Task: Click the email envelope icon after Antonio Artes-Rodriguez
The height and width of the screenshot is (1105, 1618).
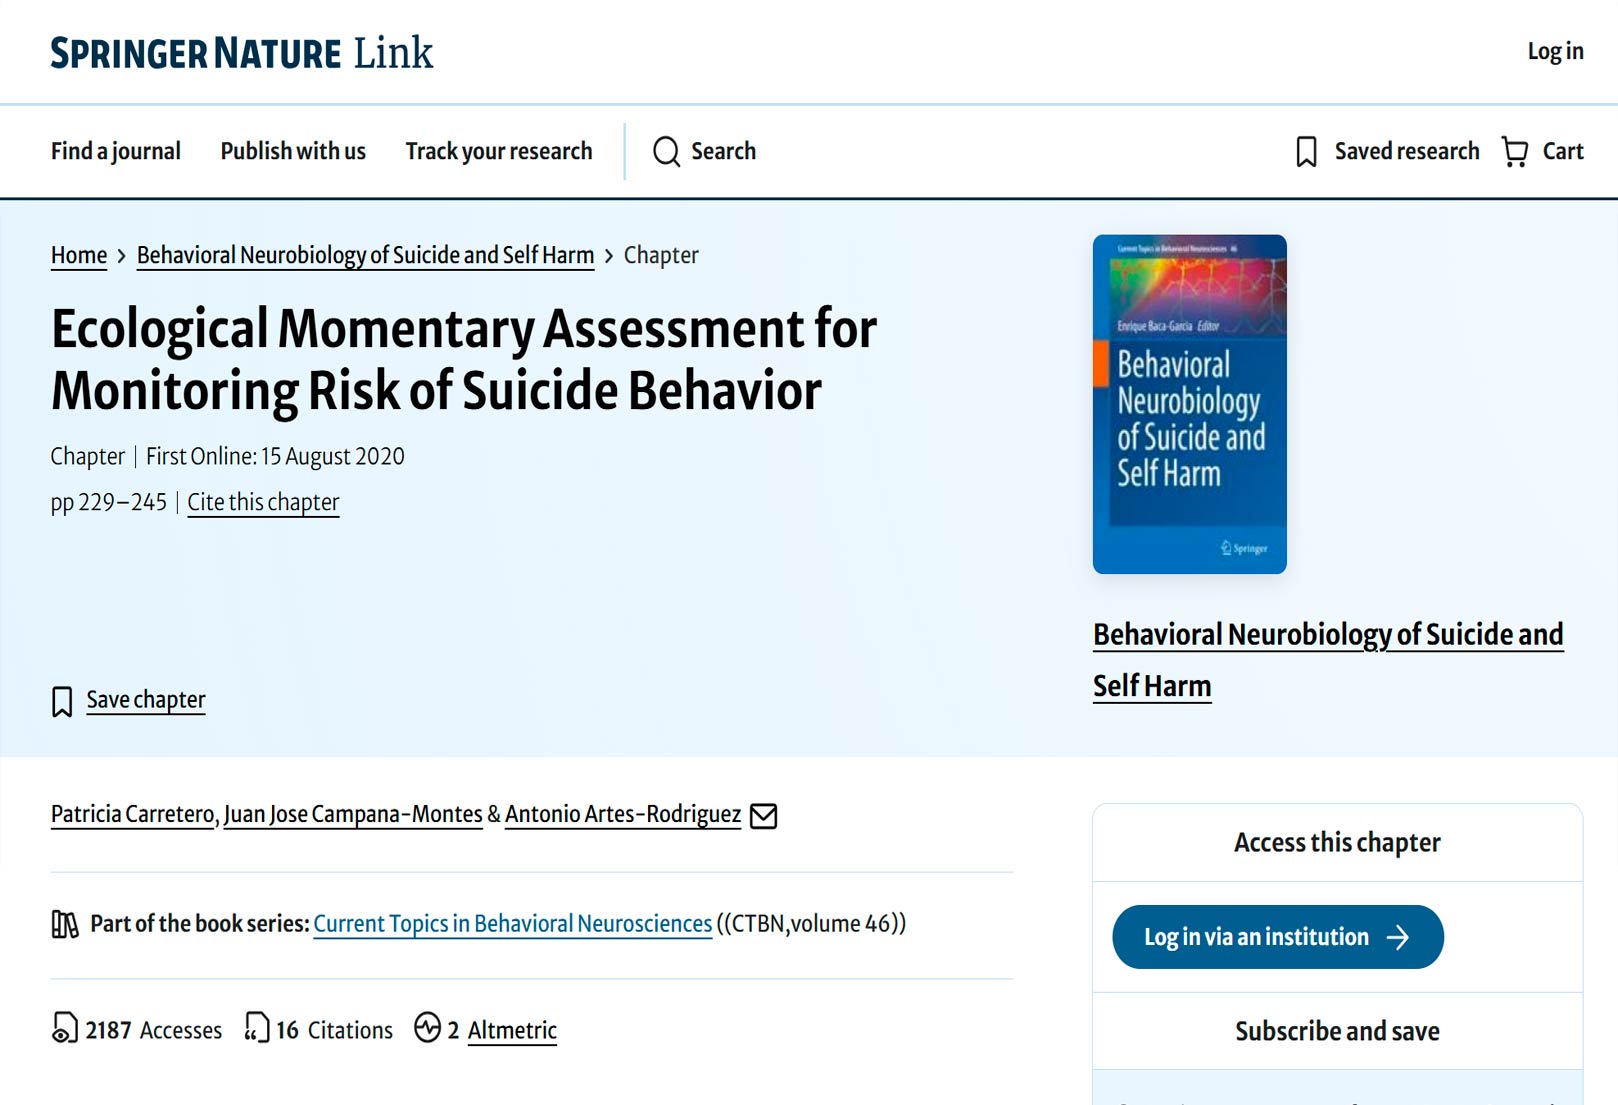Action: click(x=764, y=816)
